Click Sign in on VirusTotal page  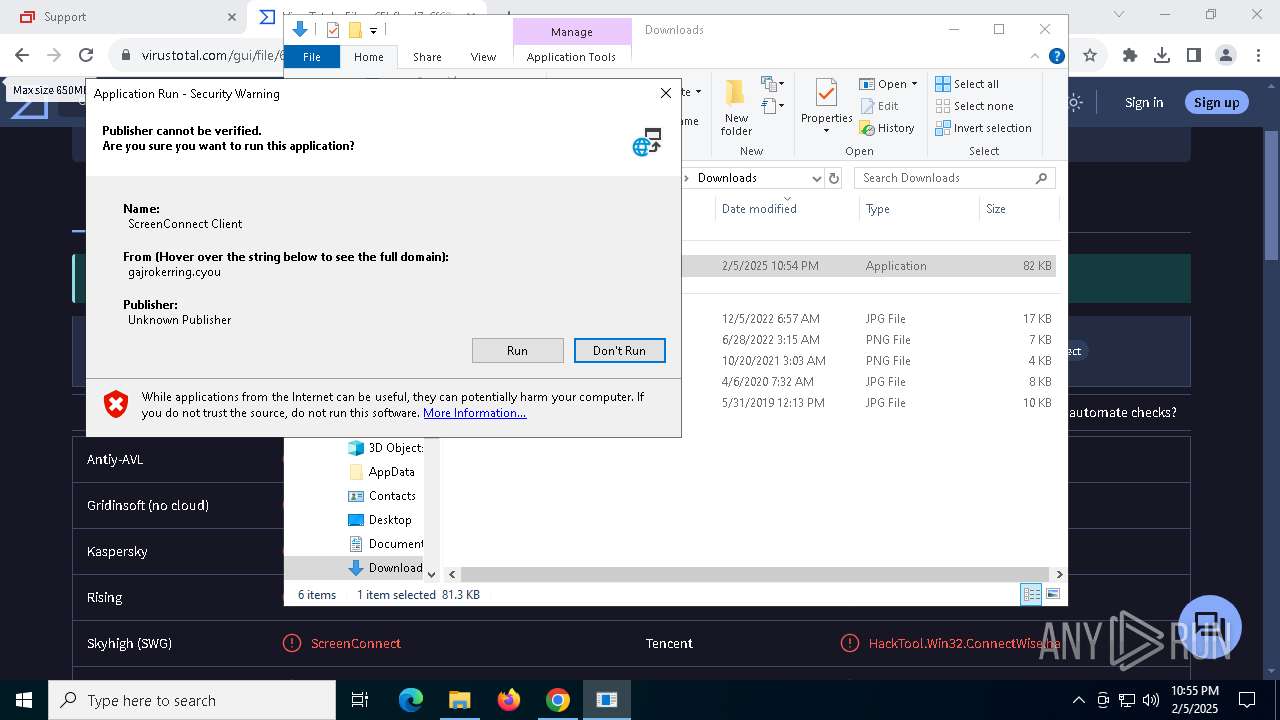point(1144,102)
